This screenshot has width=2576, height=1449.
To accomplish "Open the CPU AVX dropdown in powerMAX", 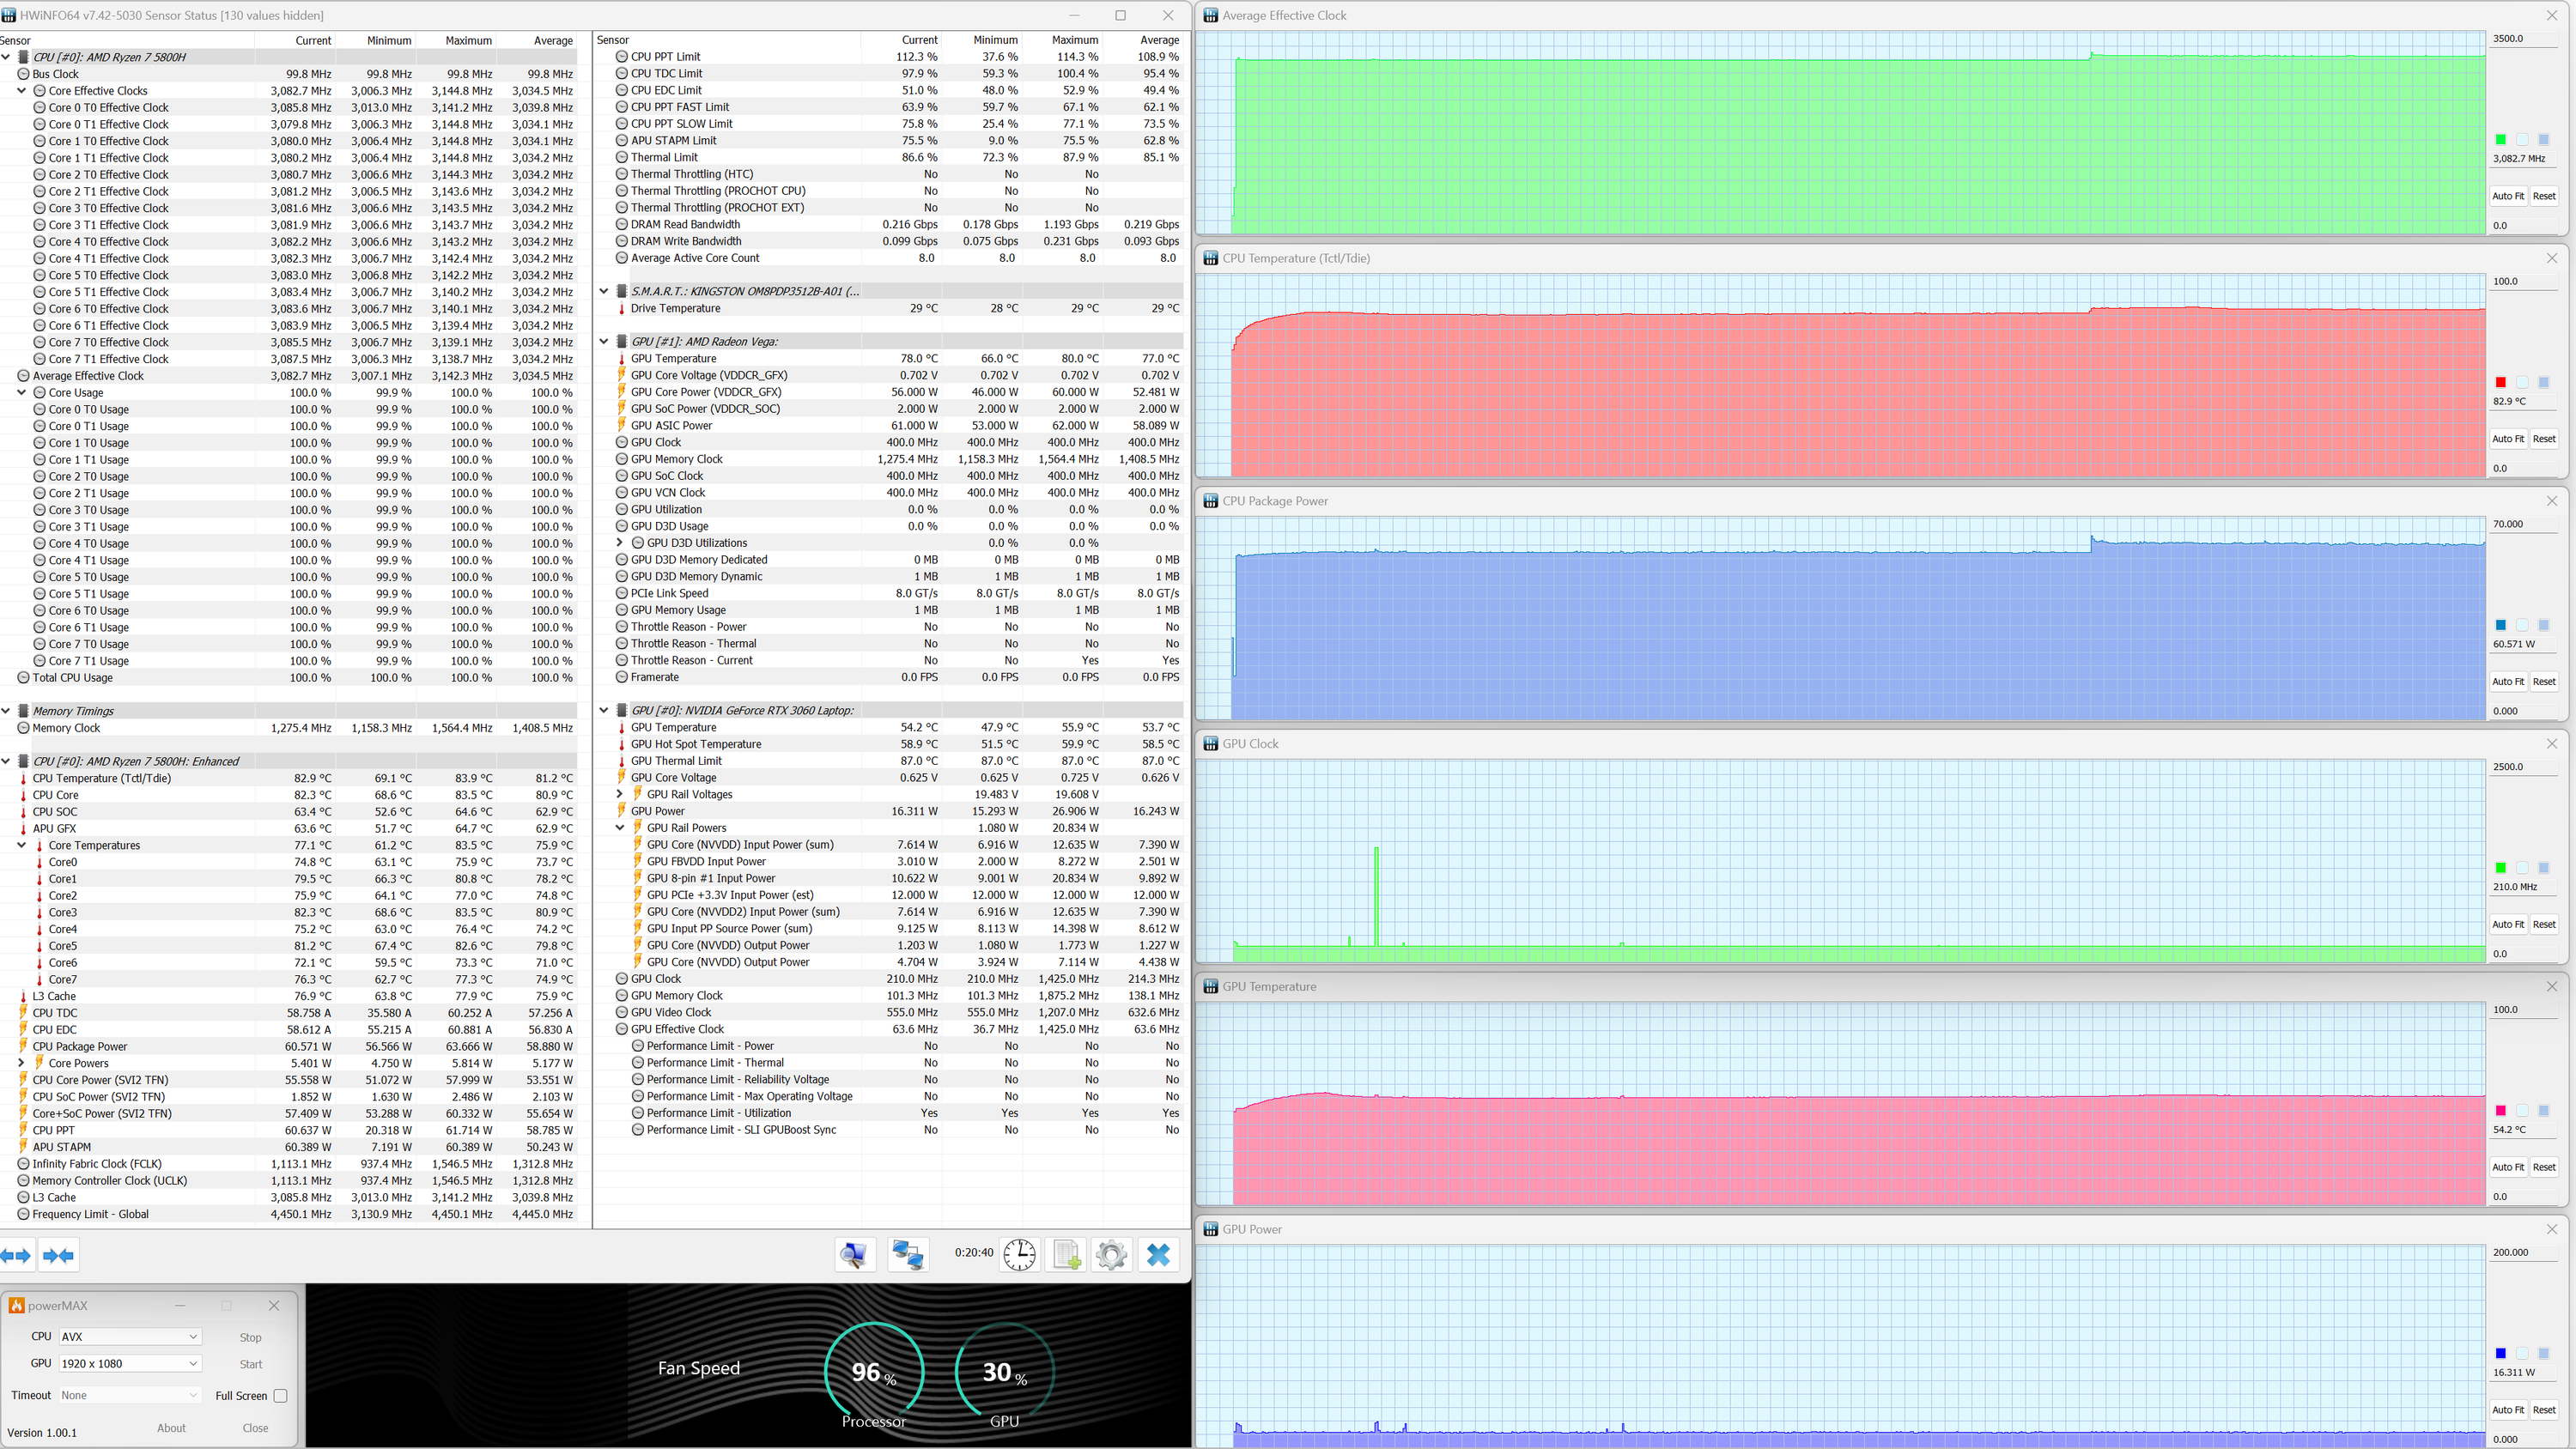I will [130, 1337].
